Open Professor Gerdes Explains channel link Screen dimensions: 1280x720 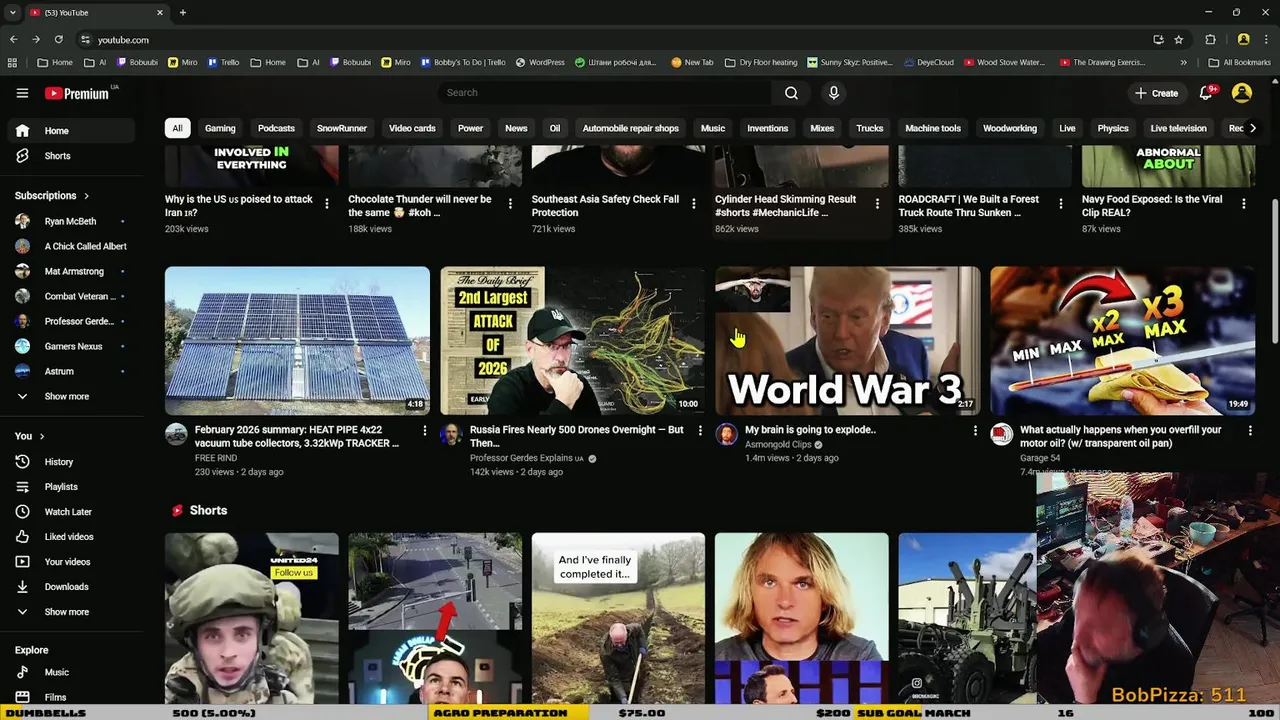click(x=527, y=458)
